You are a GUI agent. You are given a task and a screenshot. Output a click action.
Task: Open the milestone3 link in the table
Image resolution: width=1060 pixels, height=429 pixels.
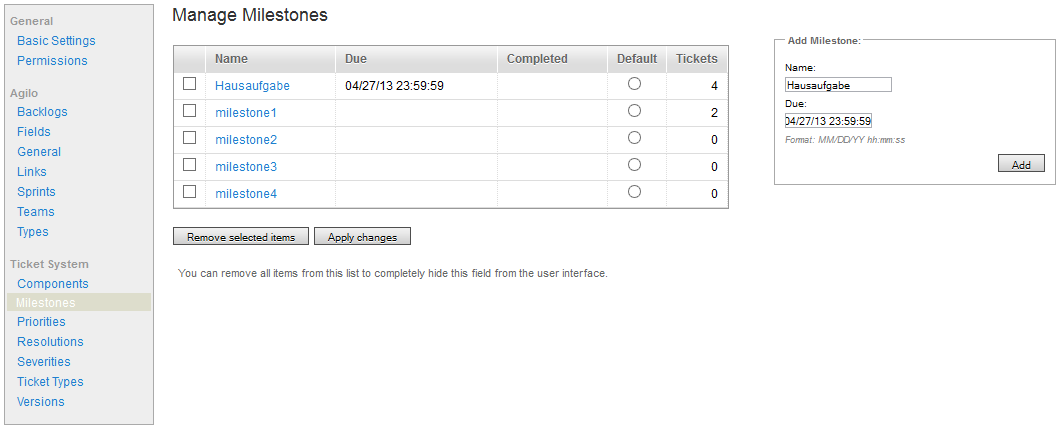coord(246,167)
